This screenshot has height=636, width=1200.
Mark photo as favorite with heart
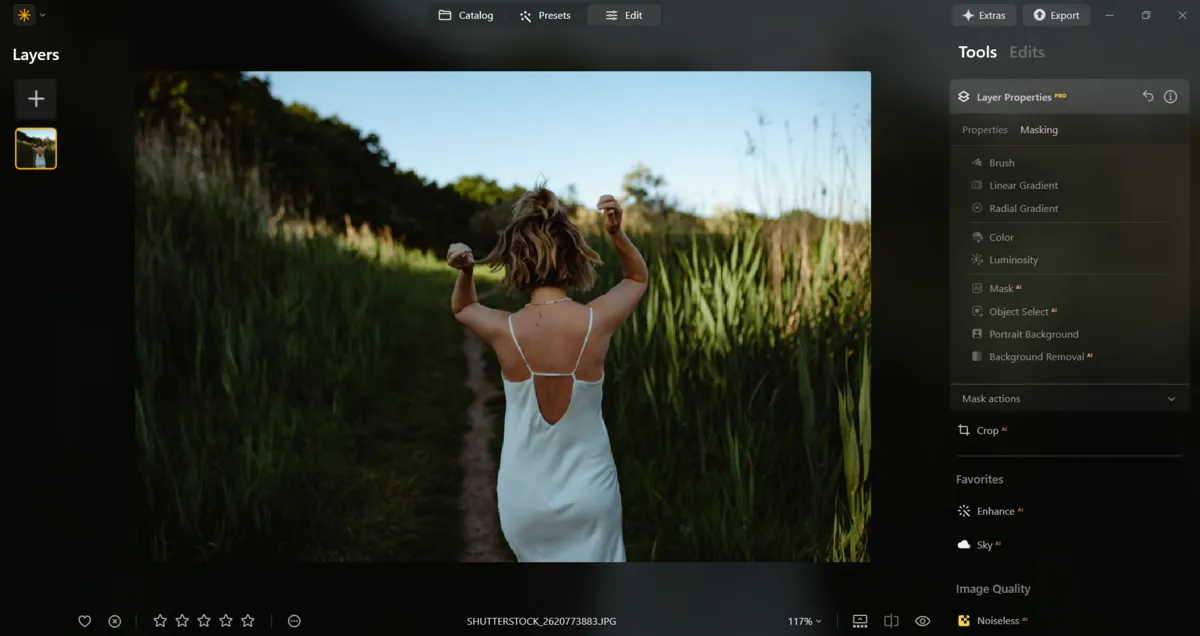[85, 621]
